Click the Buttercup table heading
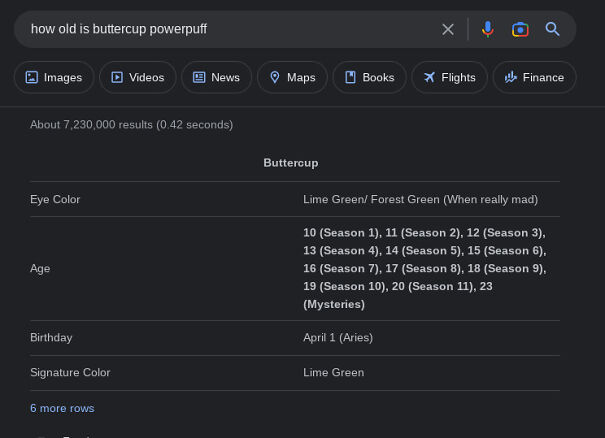The width and height of the screenshot is (605, 438). [291, 162]
